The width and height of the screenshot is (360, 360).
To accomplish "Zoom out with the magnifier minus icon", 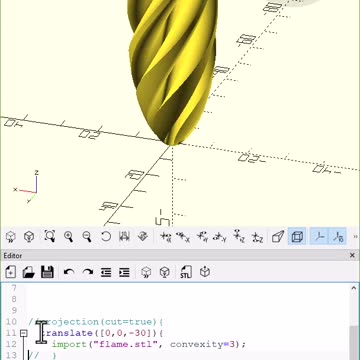I will [x=87, y=237].
